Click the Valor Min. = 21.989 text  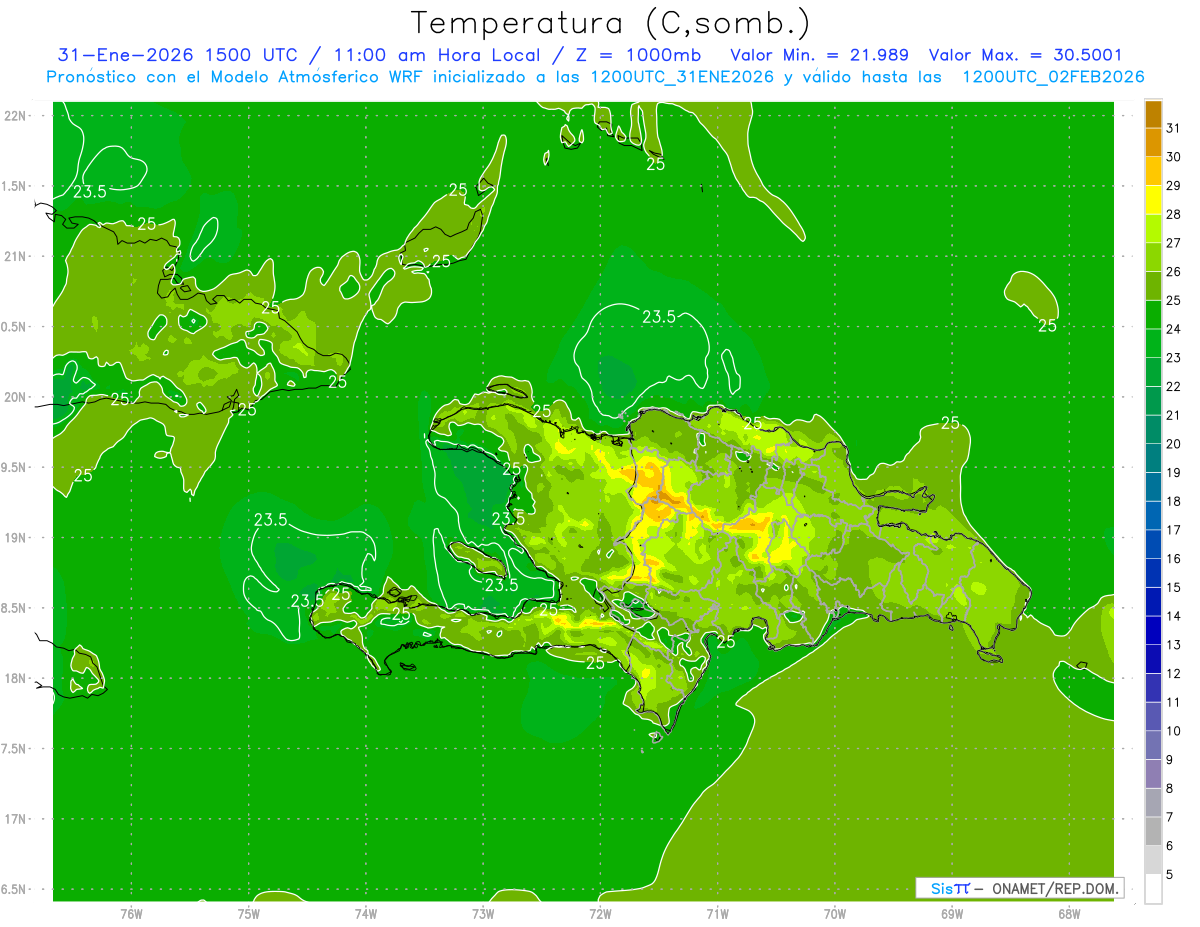point(820,55)
